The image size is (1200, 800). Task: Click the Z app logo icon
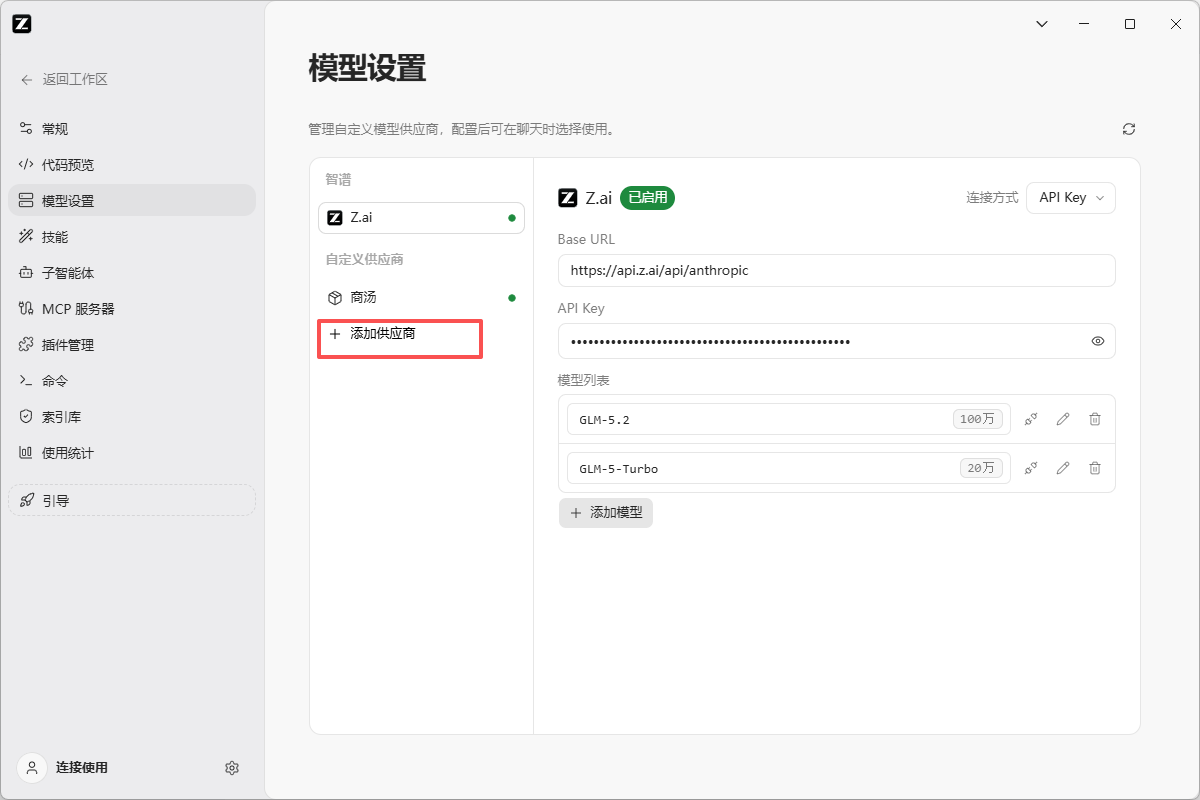tap(22, 24)
